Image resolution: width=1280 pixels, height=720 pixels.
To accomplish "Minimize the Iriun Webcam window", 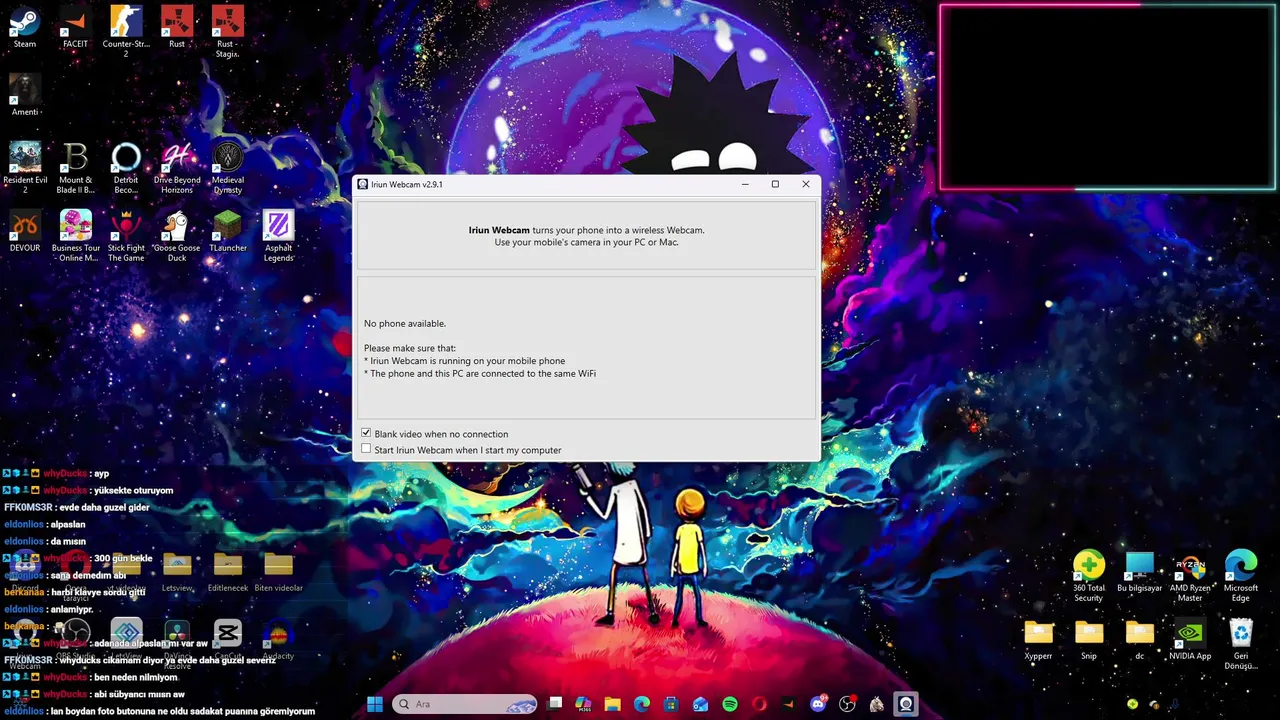I will coord(745,184).
